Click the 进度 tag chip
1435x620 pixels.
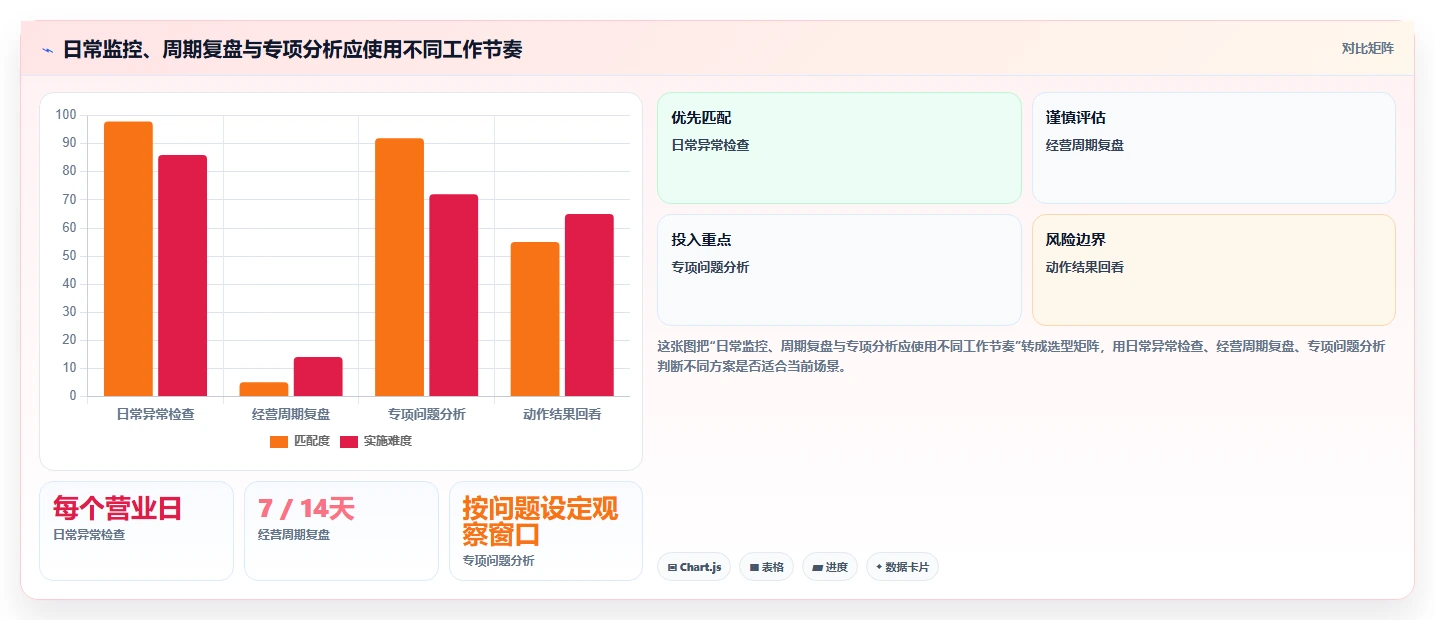point(830,567)
